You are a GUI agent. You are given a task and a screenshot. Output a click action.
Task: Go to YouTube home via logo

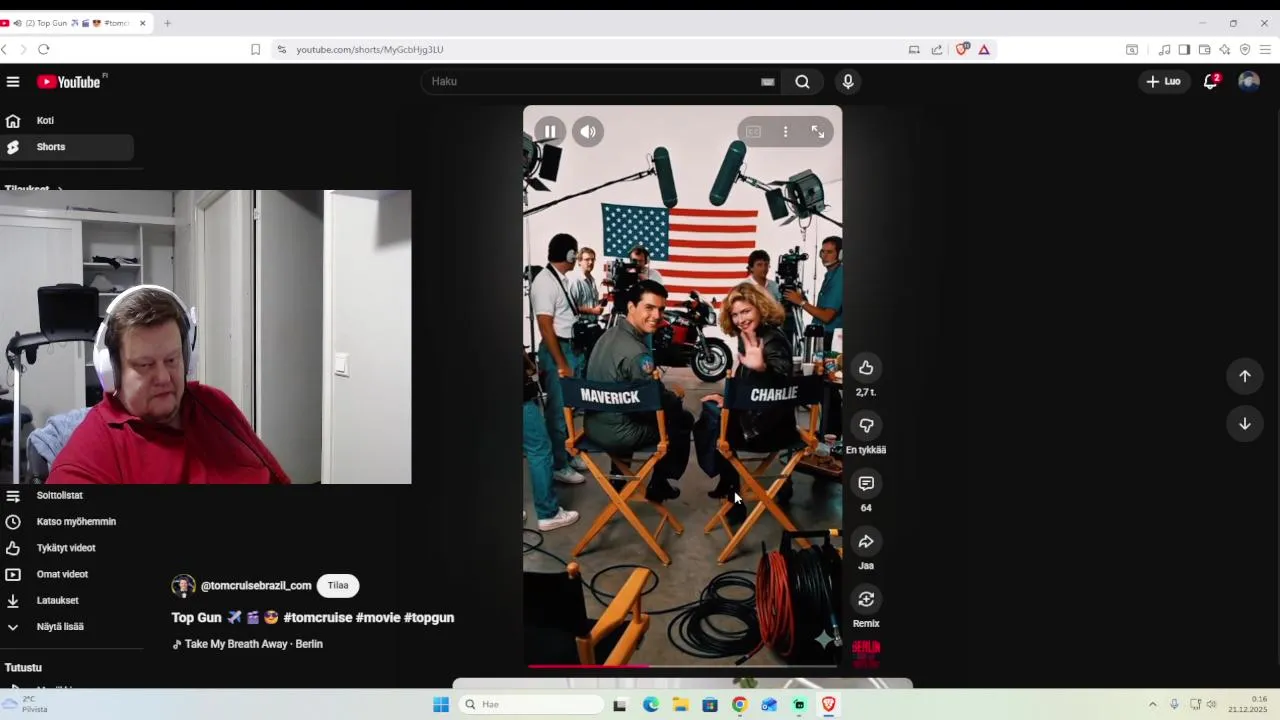(x=70, y=82)
